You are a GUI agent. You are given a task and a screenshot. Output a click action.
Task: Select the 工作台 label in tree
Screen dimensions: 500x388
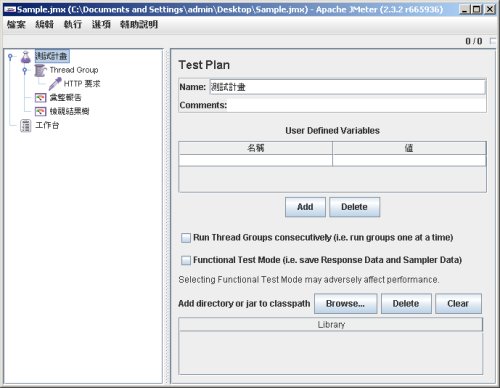point(47,125)
